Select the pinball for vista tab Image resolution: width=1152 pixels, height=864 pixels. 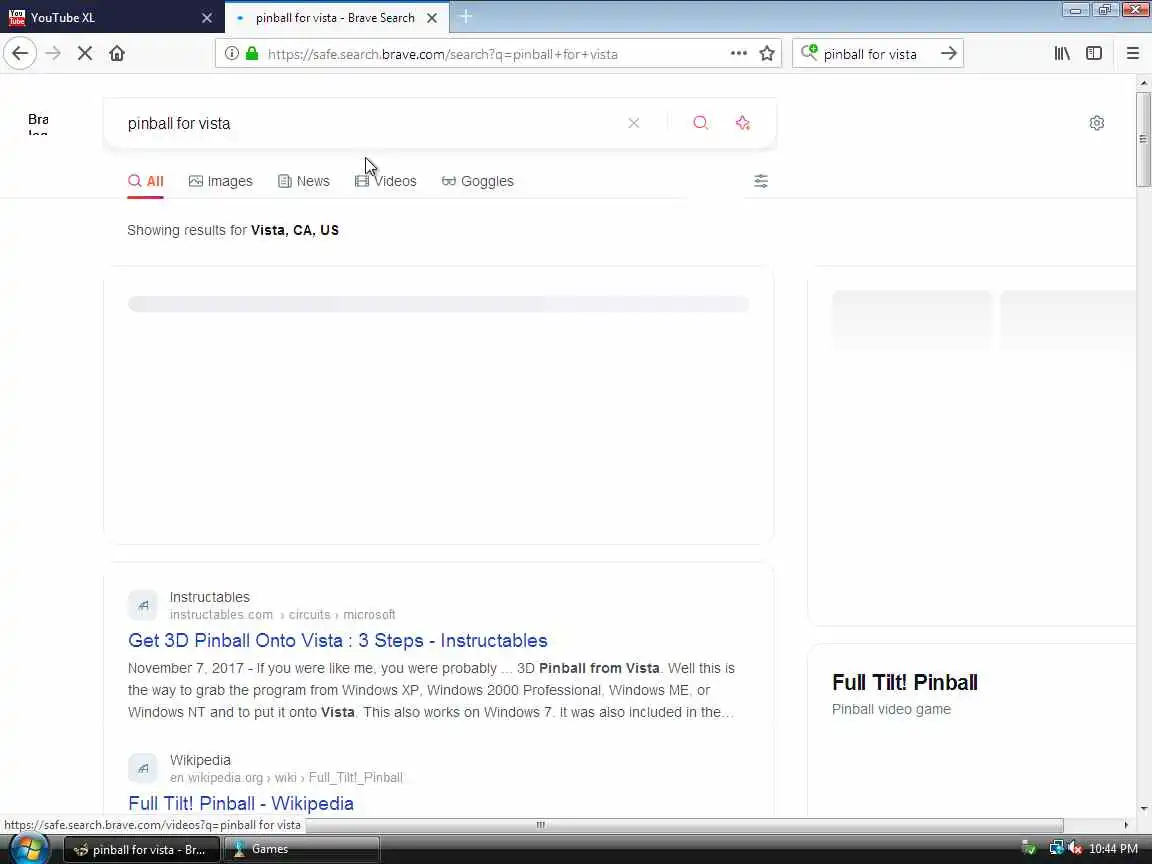pyautogui.click(x=335, y=18)
